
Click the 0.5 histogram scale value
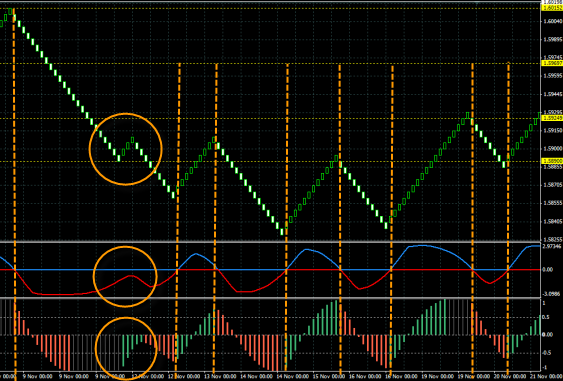(545, 317)
